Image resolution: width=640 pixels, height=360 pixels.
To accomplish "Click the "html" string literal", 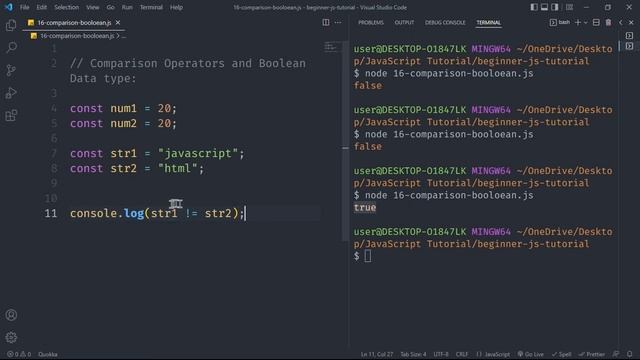I will pos(178,169).
